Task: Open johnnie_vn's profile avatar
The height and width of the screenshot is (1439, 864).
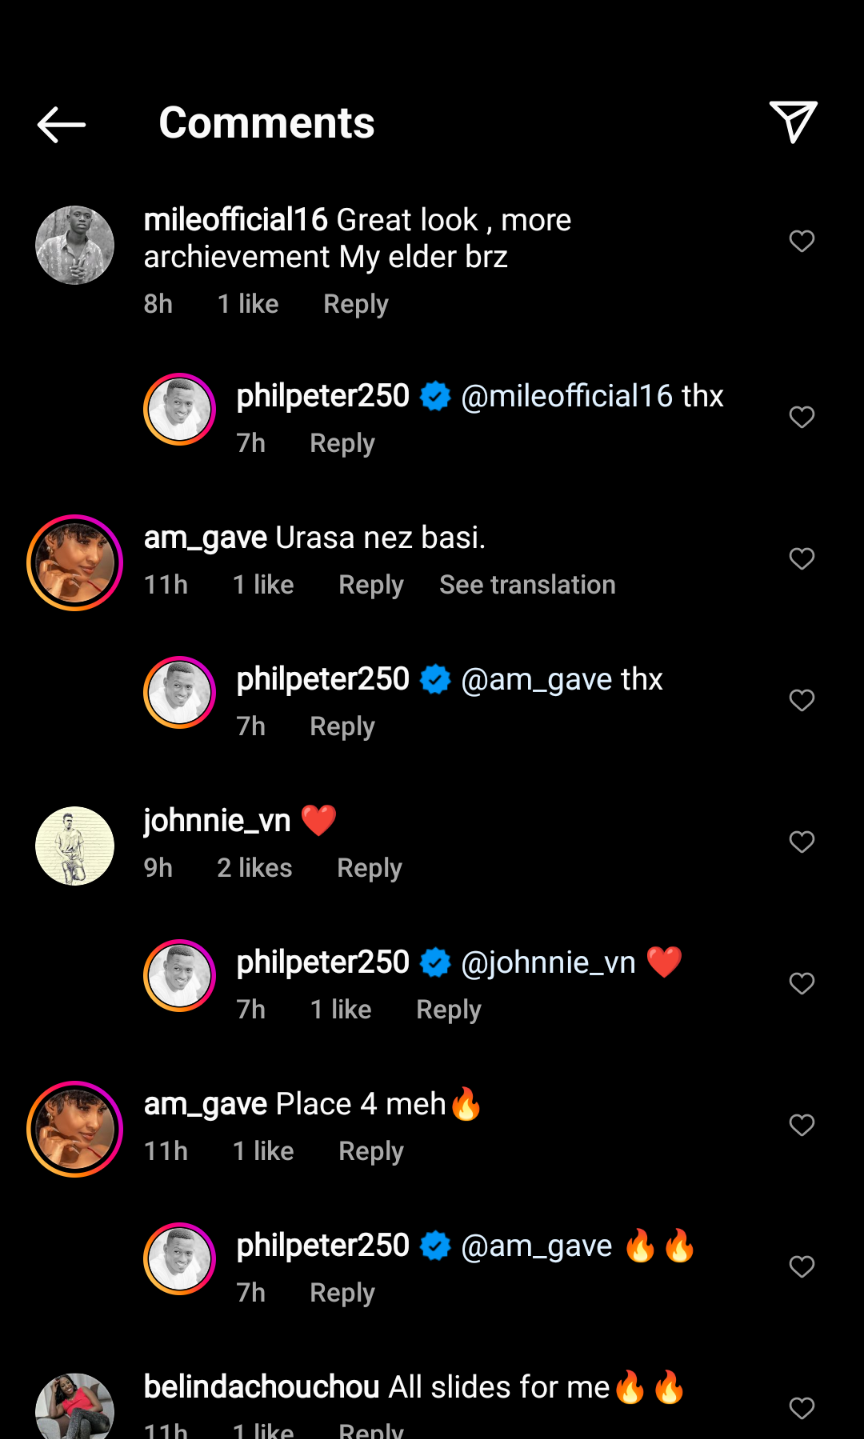Action: (75, 846)
